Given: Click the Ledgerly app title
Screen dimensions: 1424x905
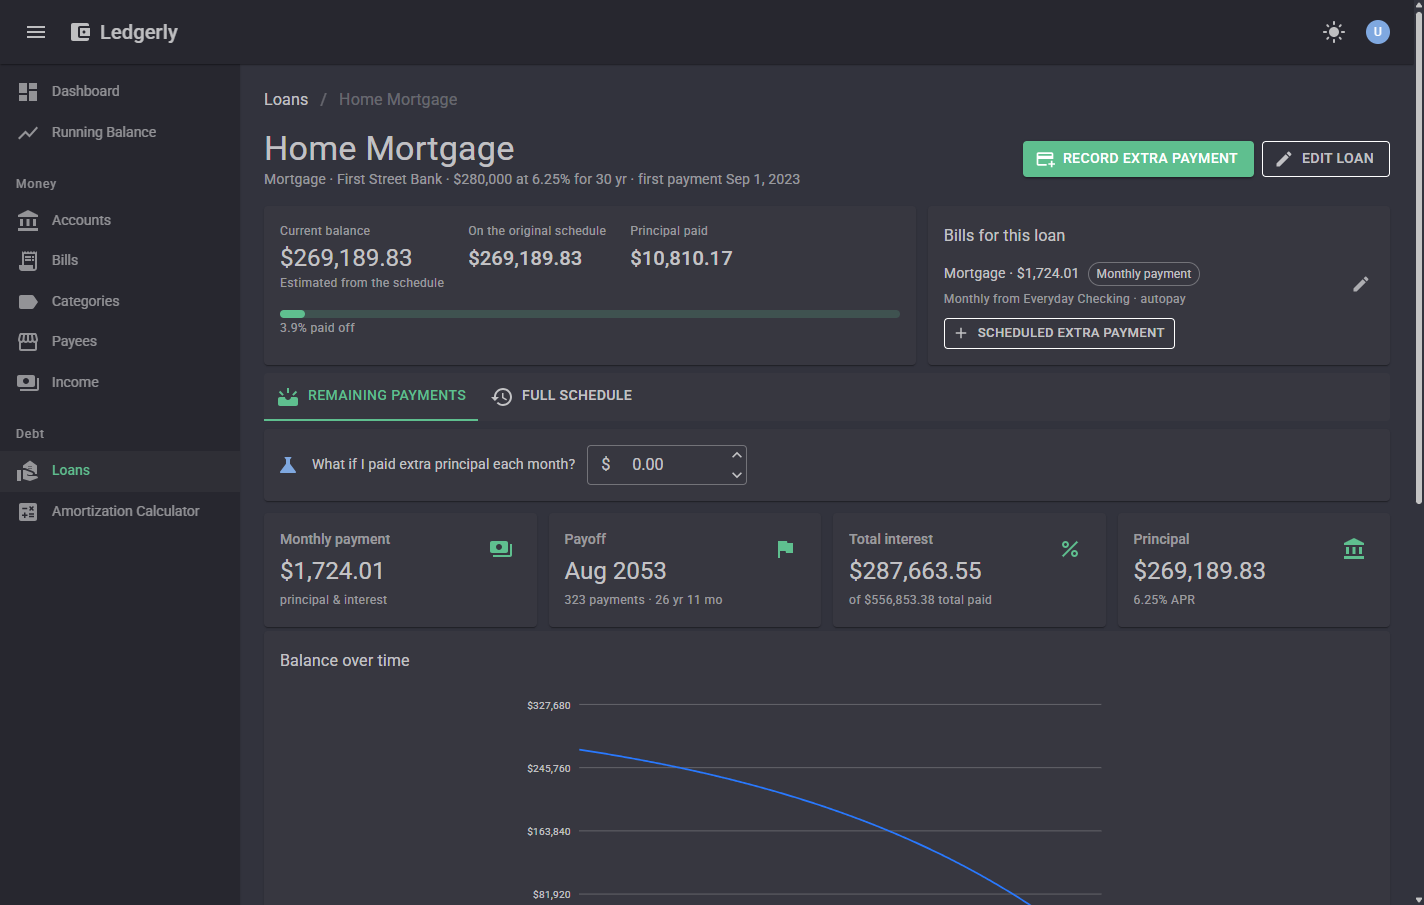Looking at the screenshot, I should tap(139, 32).
